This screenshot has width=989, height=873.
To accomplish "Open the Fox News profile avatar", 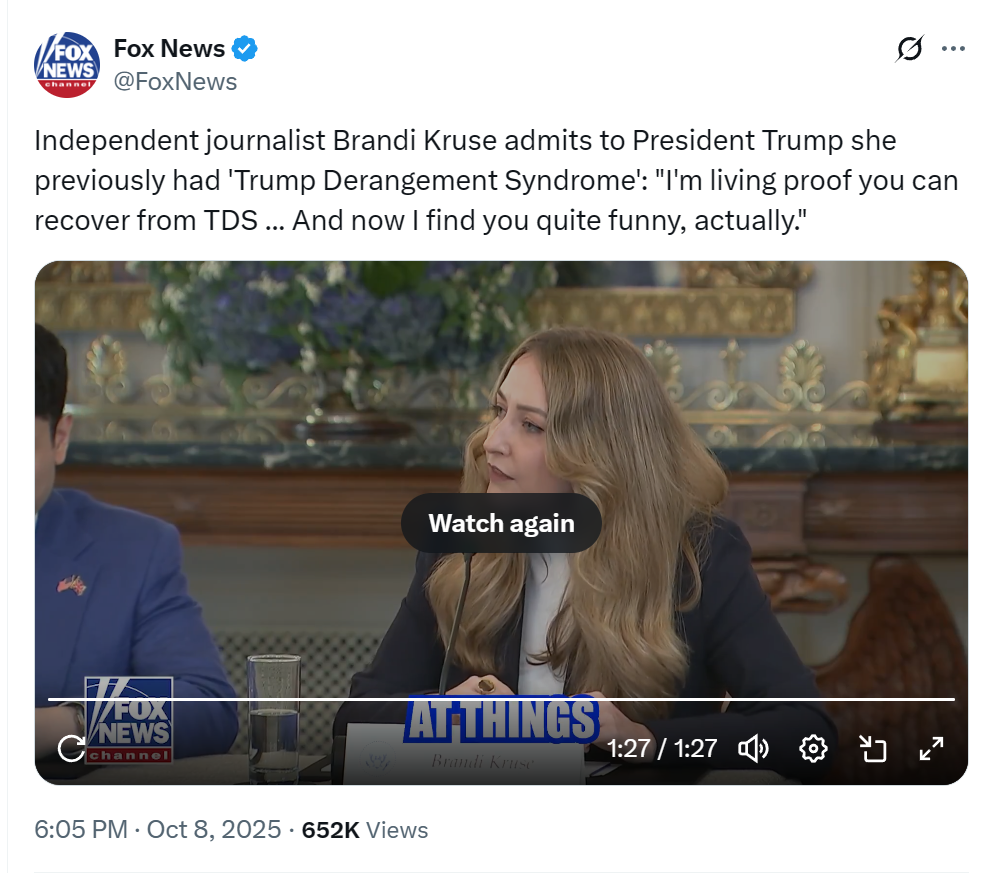I will pos(67,64).
